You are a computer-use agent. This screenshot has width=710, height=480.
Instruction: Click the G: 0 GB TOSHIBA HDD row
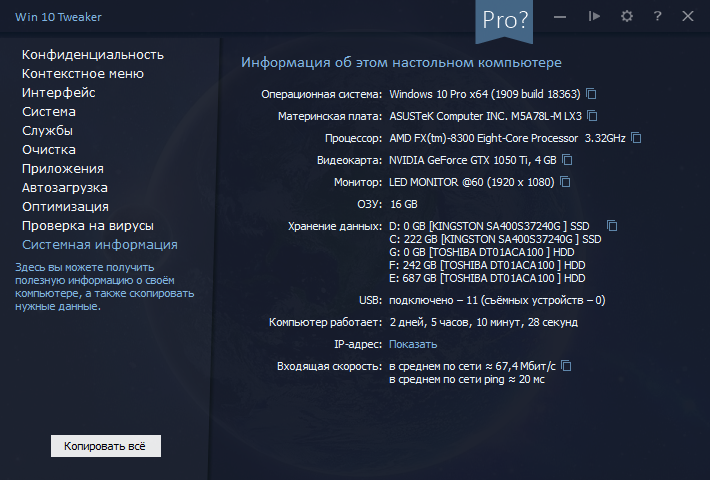pos(481,252)
